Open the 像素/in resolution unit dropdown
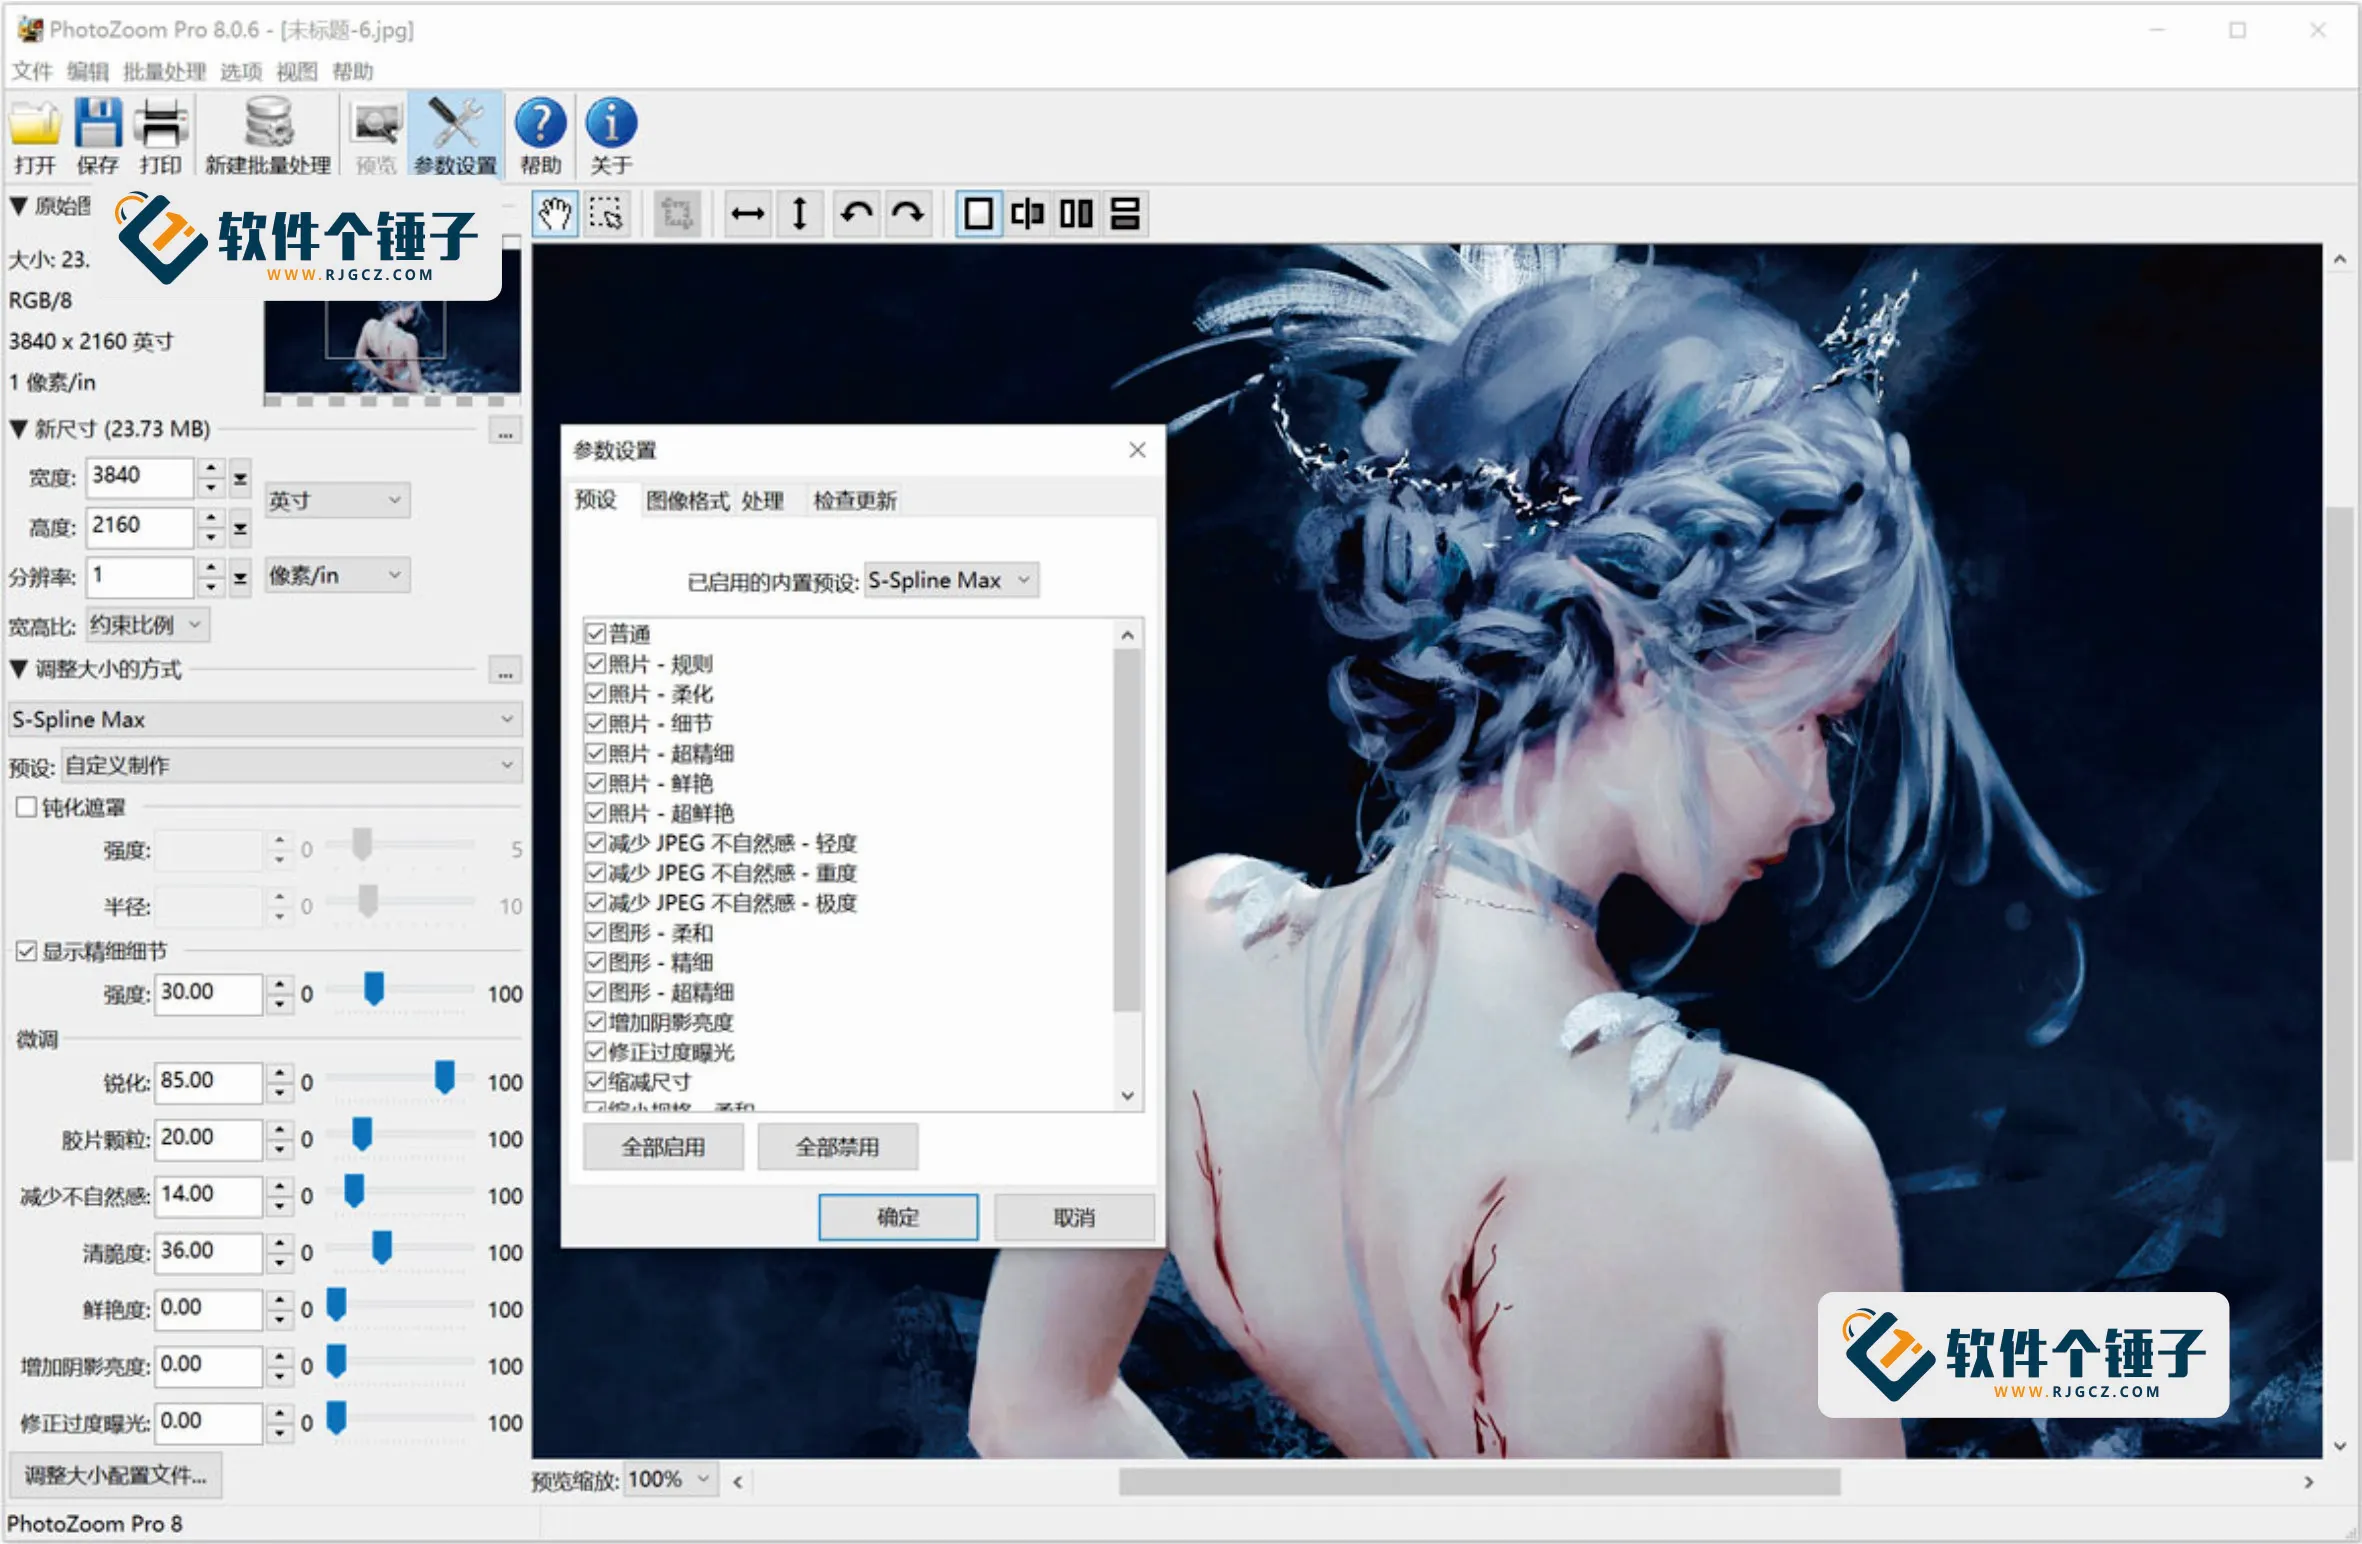 pyautogui.click(x=337, y=575)
